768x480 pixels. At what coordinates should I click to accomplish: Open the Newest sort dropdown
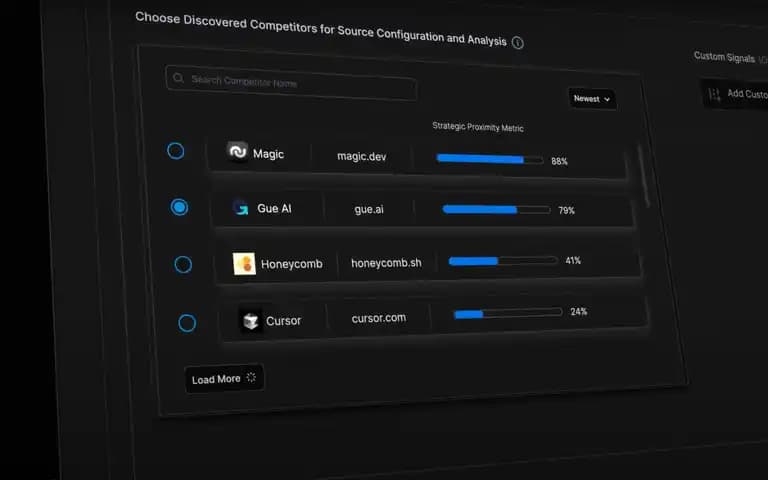[592, 99]
